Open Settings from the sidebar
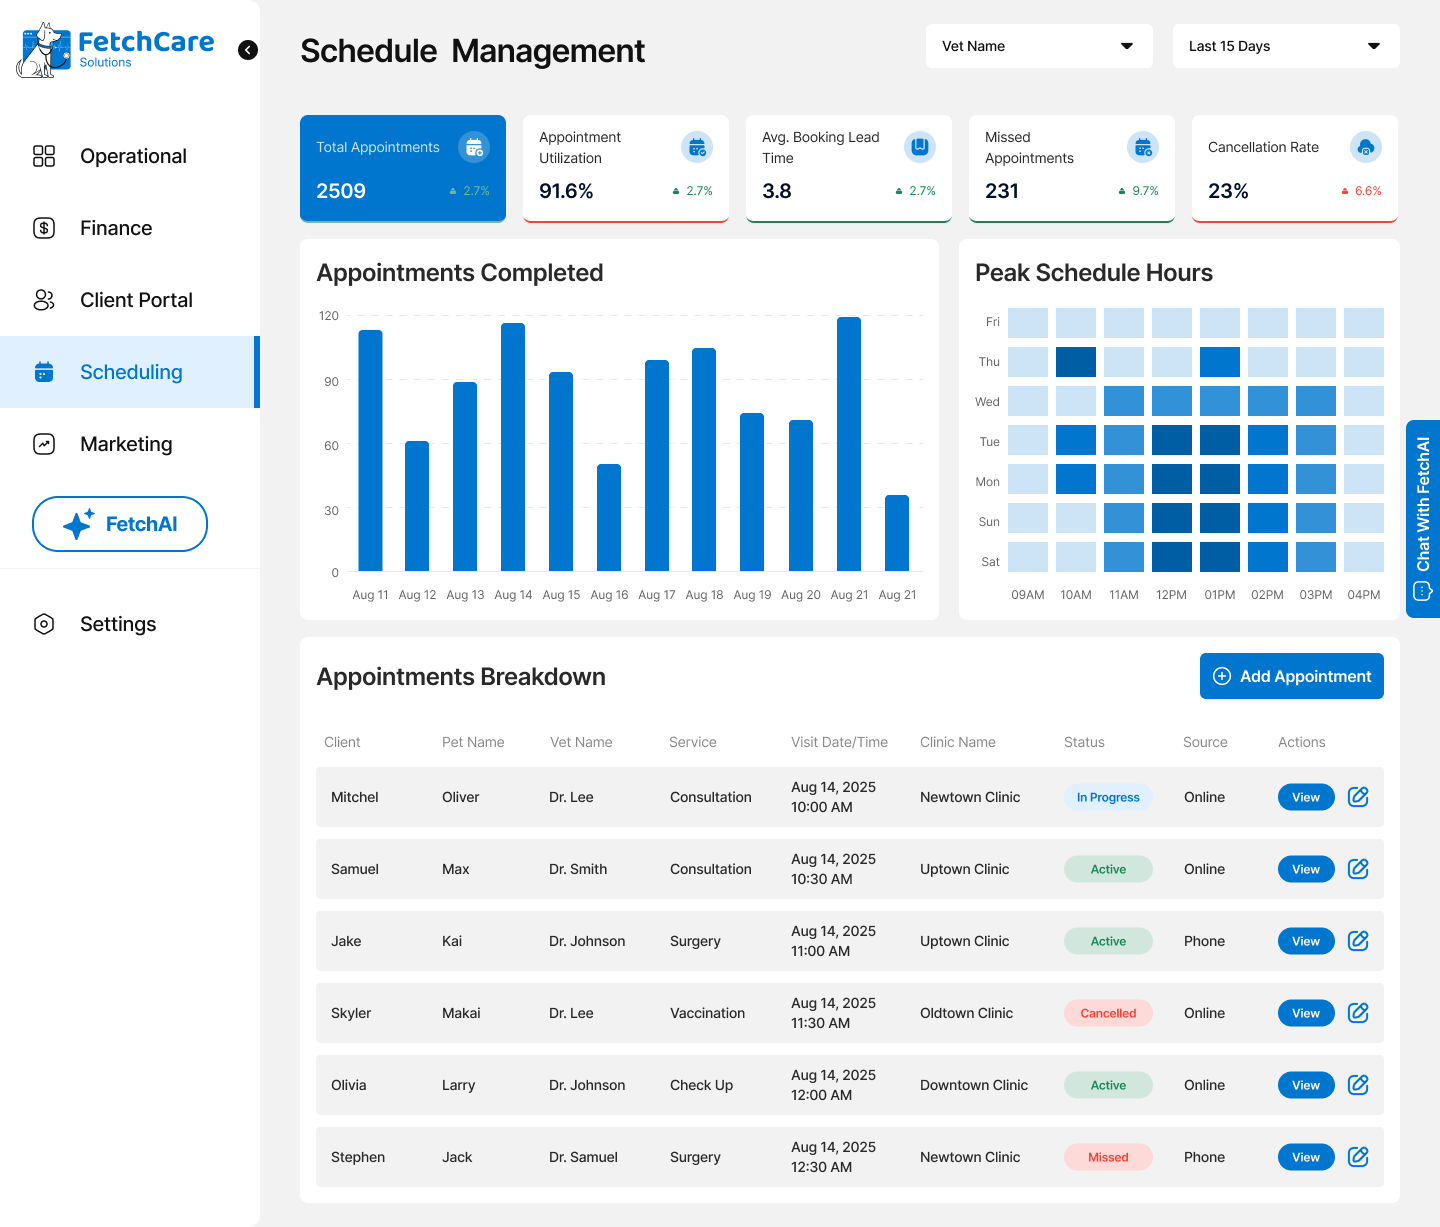1440x1227 pixels. pyautogui.click(x=118, y=624)
